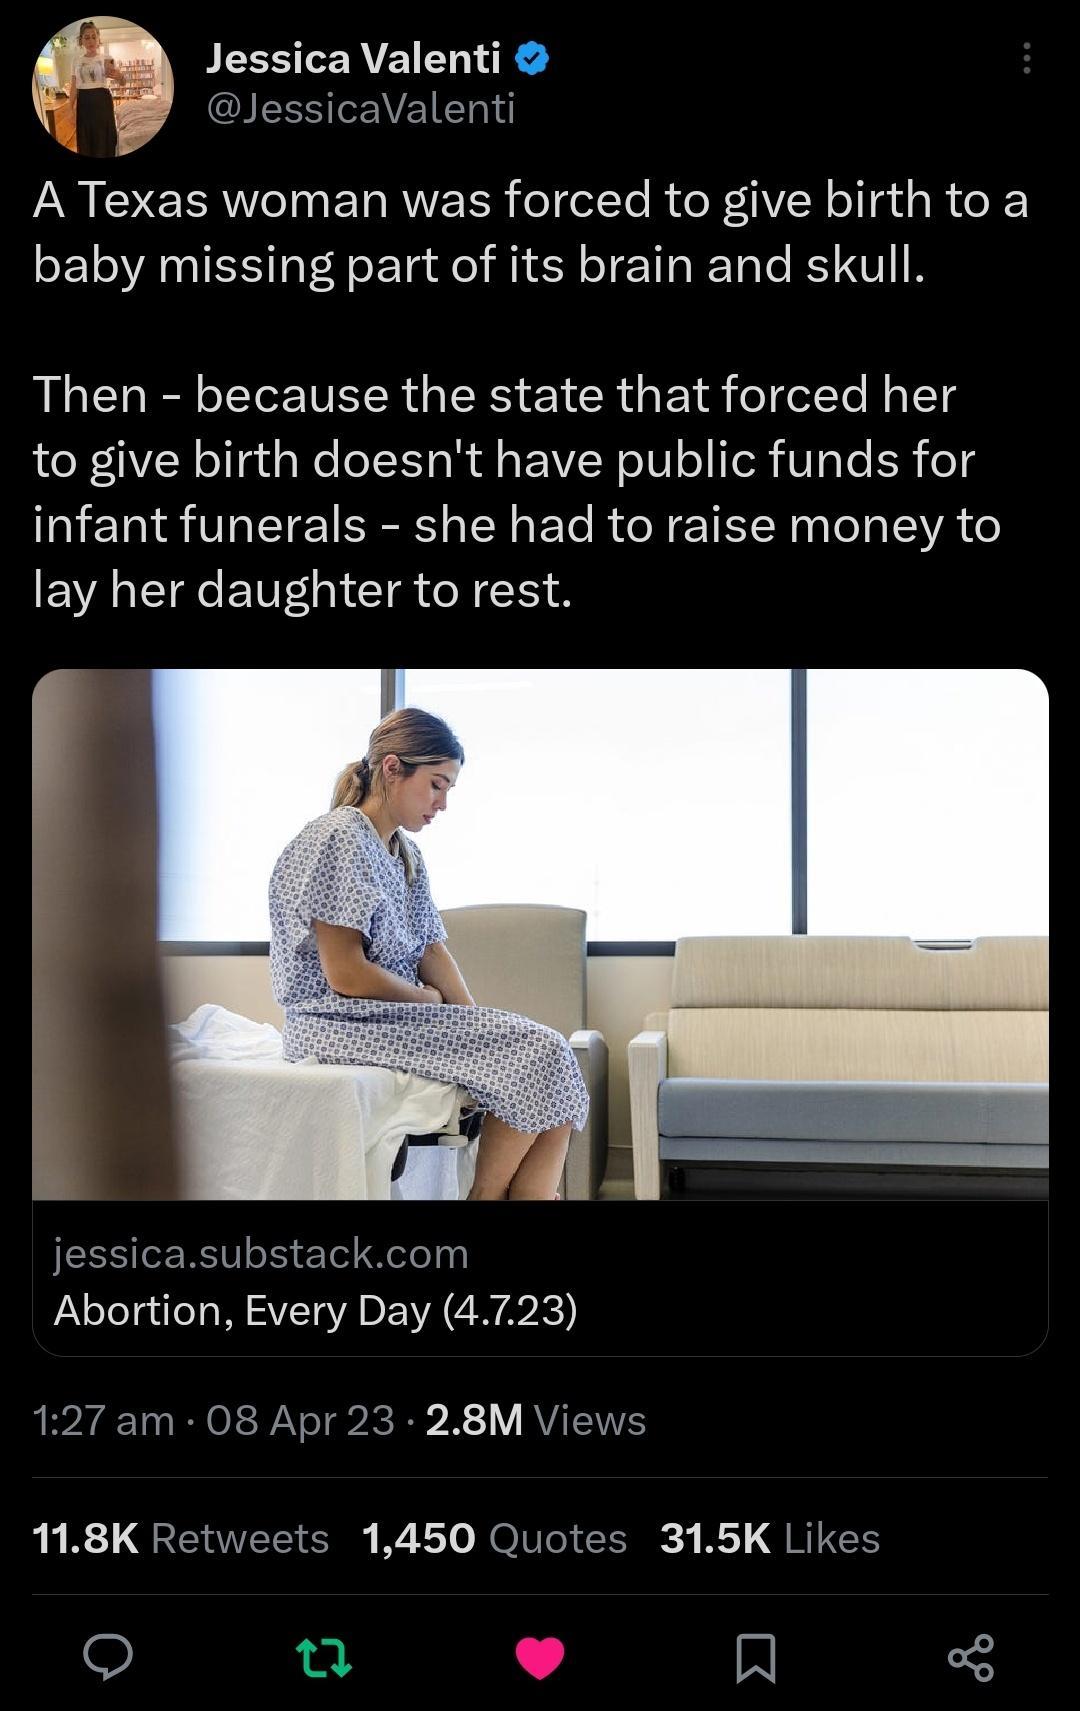Screen dimensions: 1080x1711
Task: Open the tweet options three-dot menu
Action: 1028,62
